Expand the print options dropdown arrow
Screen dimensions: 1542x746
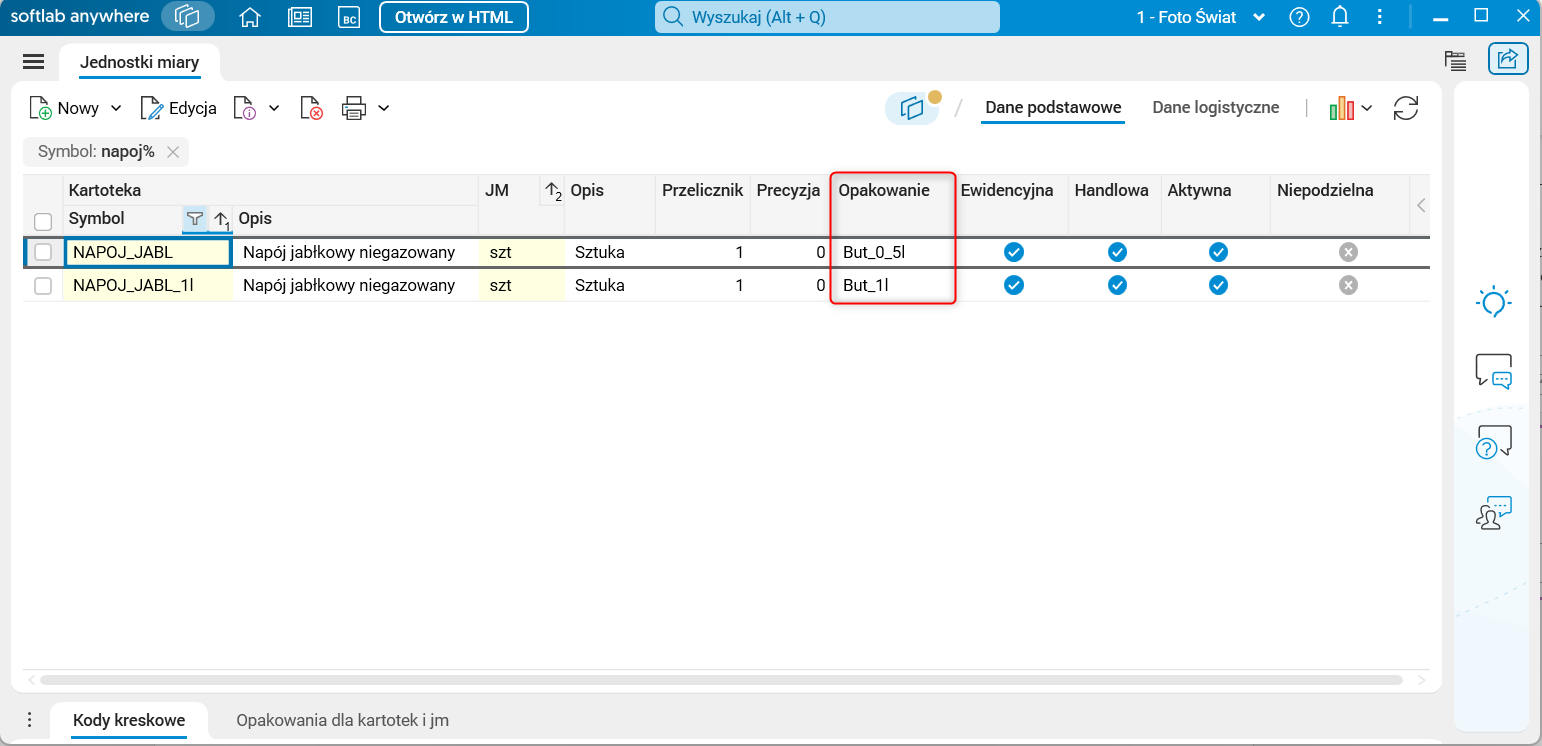(383, 108)
